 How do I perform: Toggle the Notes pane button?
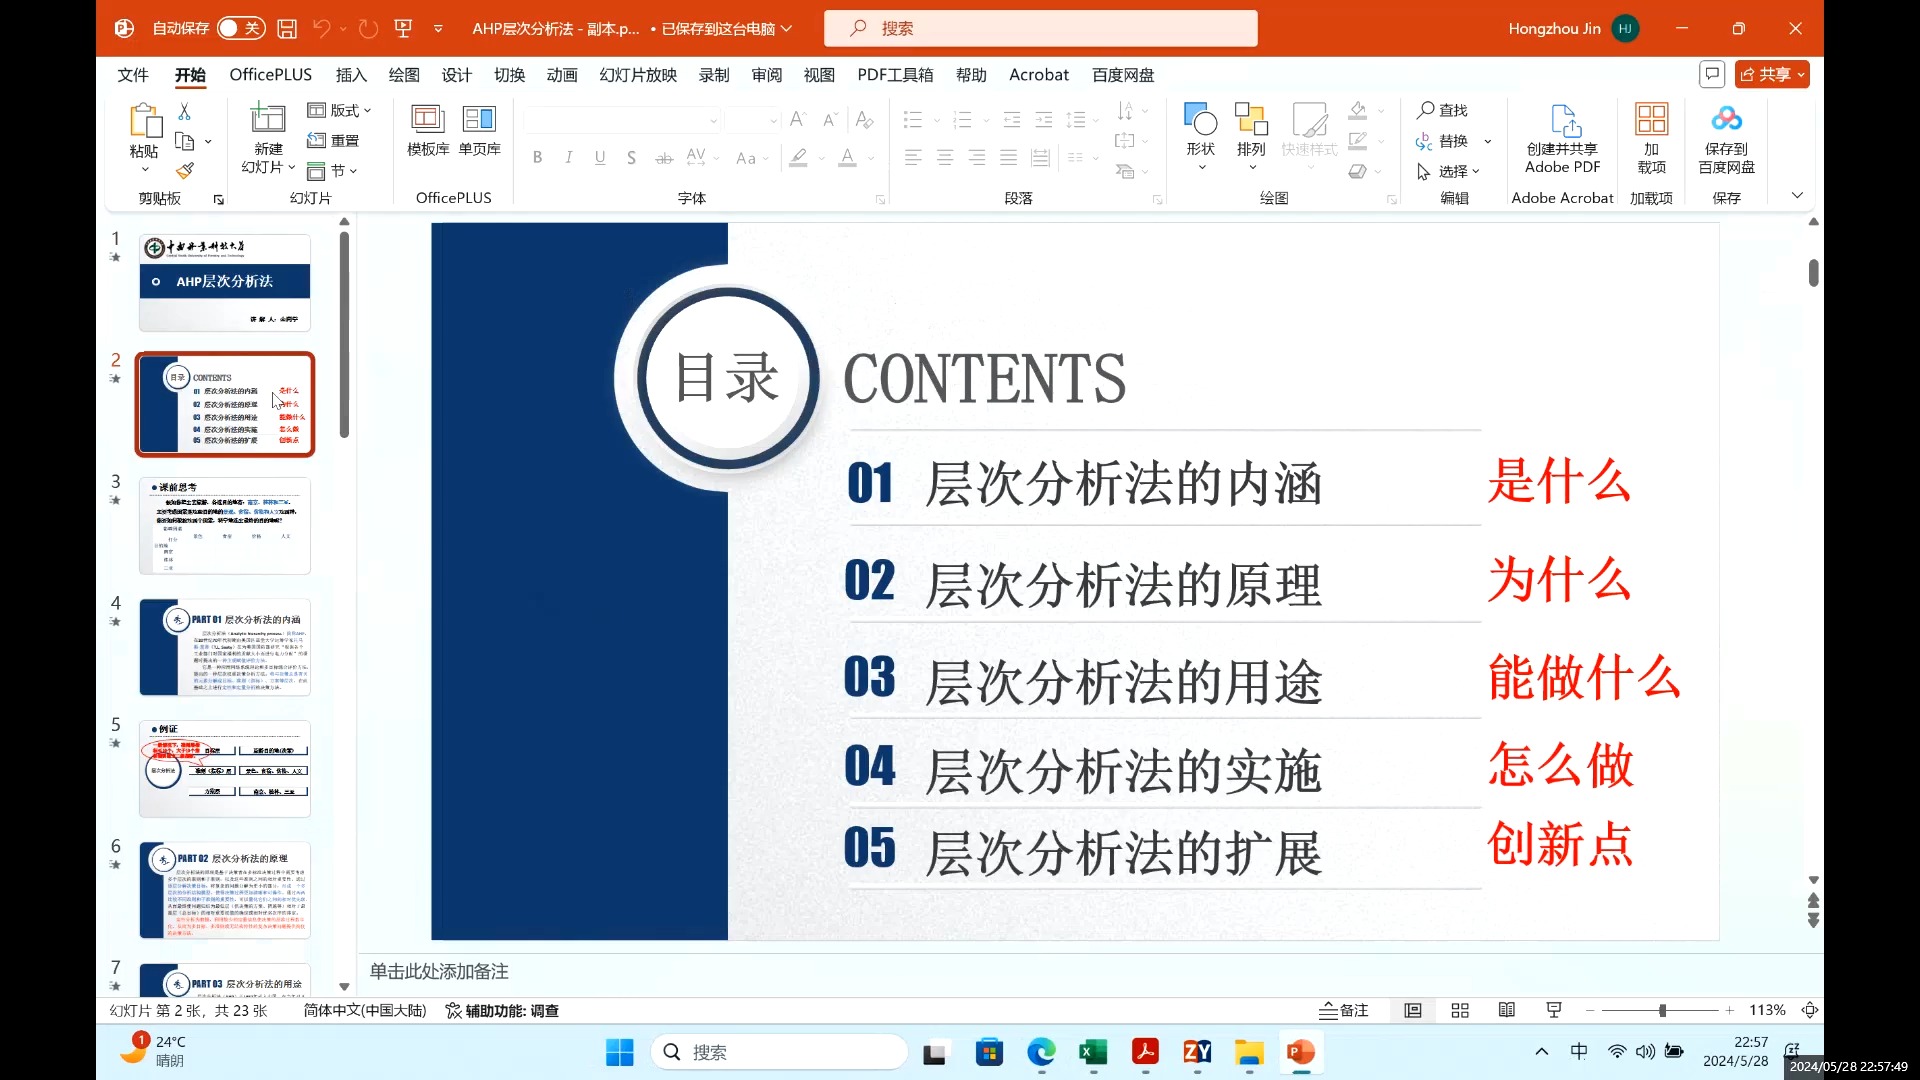(1344, 1010)
